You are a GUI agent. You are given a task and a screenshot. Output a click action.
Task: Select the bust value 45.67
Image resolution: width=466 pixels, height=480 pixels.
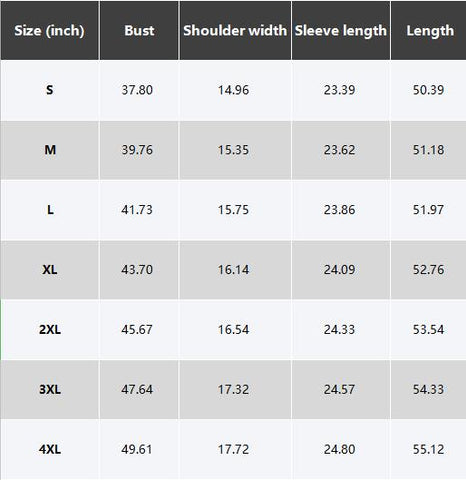point(137,330)
